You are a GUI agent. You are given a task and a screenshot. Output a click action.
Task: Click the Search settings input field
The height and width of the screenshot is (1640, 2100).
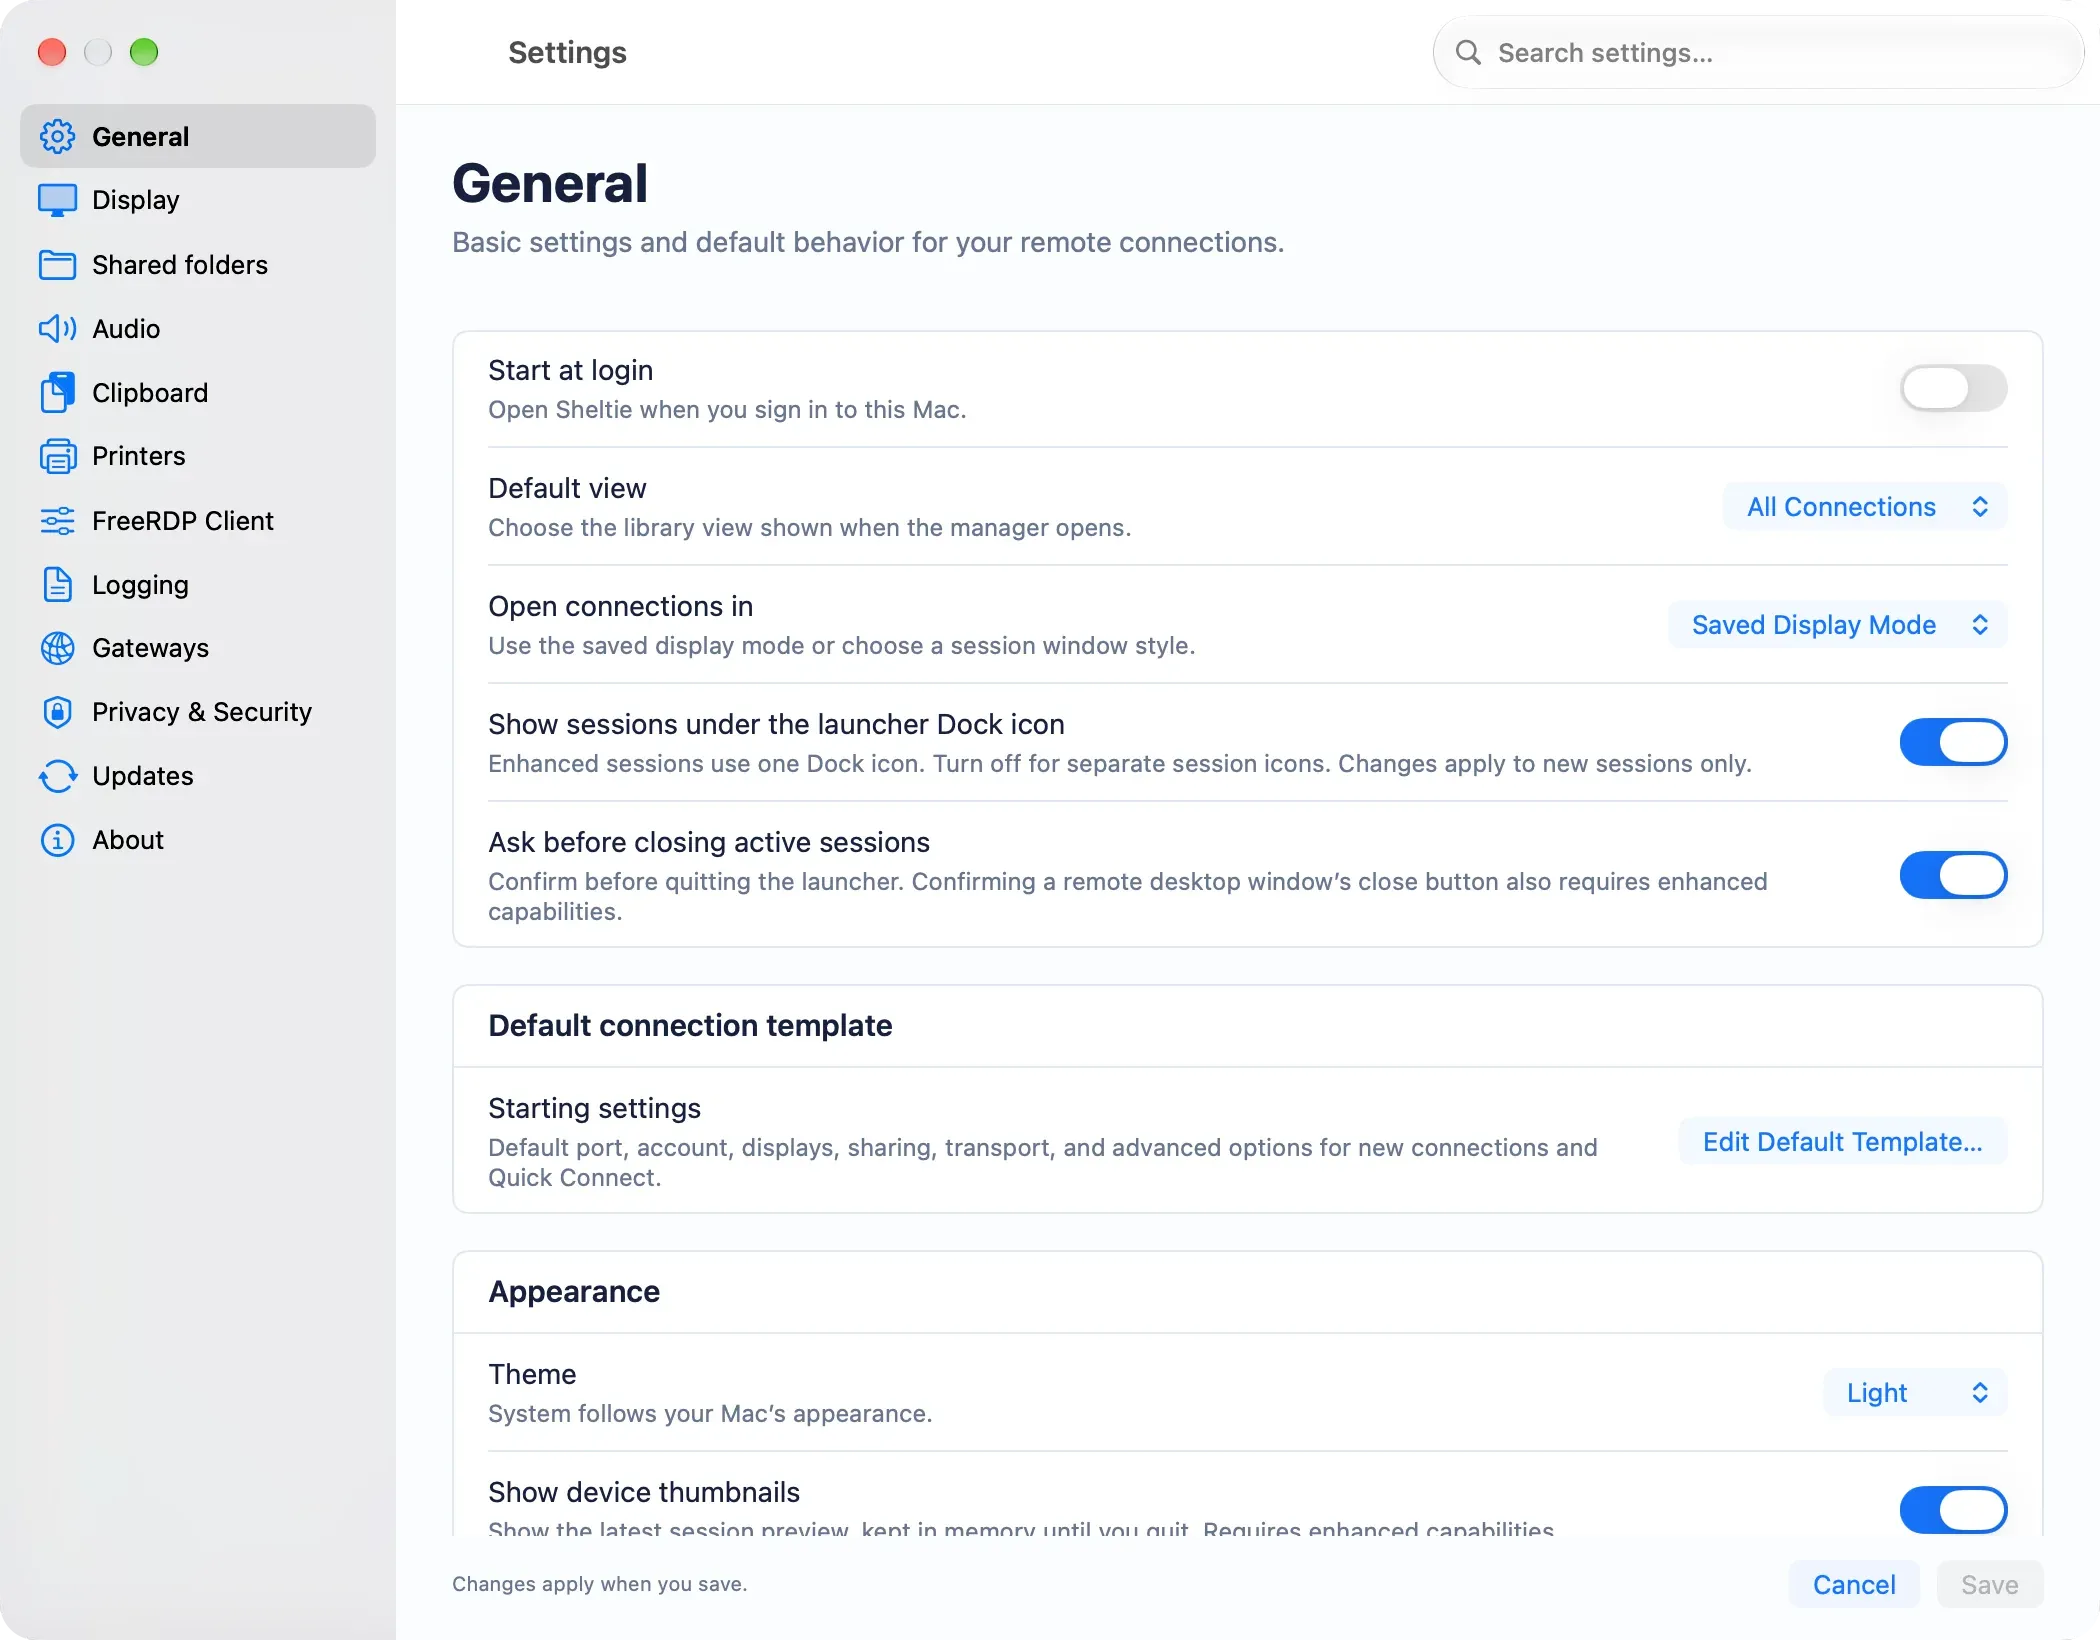click(x=1758, y=52)
